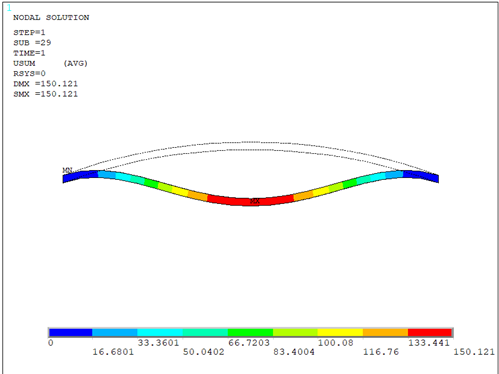
Task: Click the cyan legend swatch
Action: pyautogui.click(x=160, y=332)
